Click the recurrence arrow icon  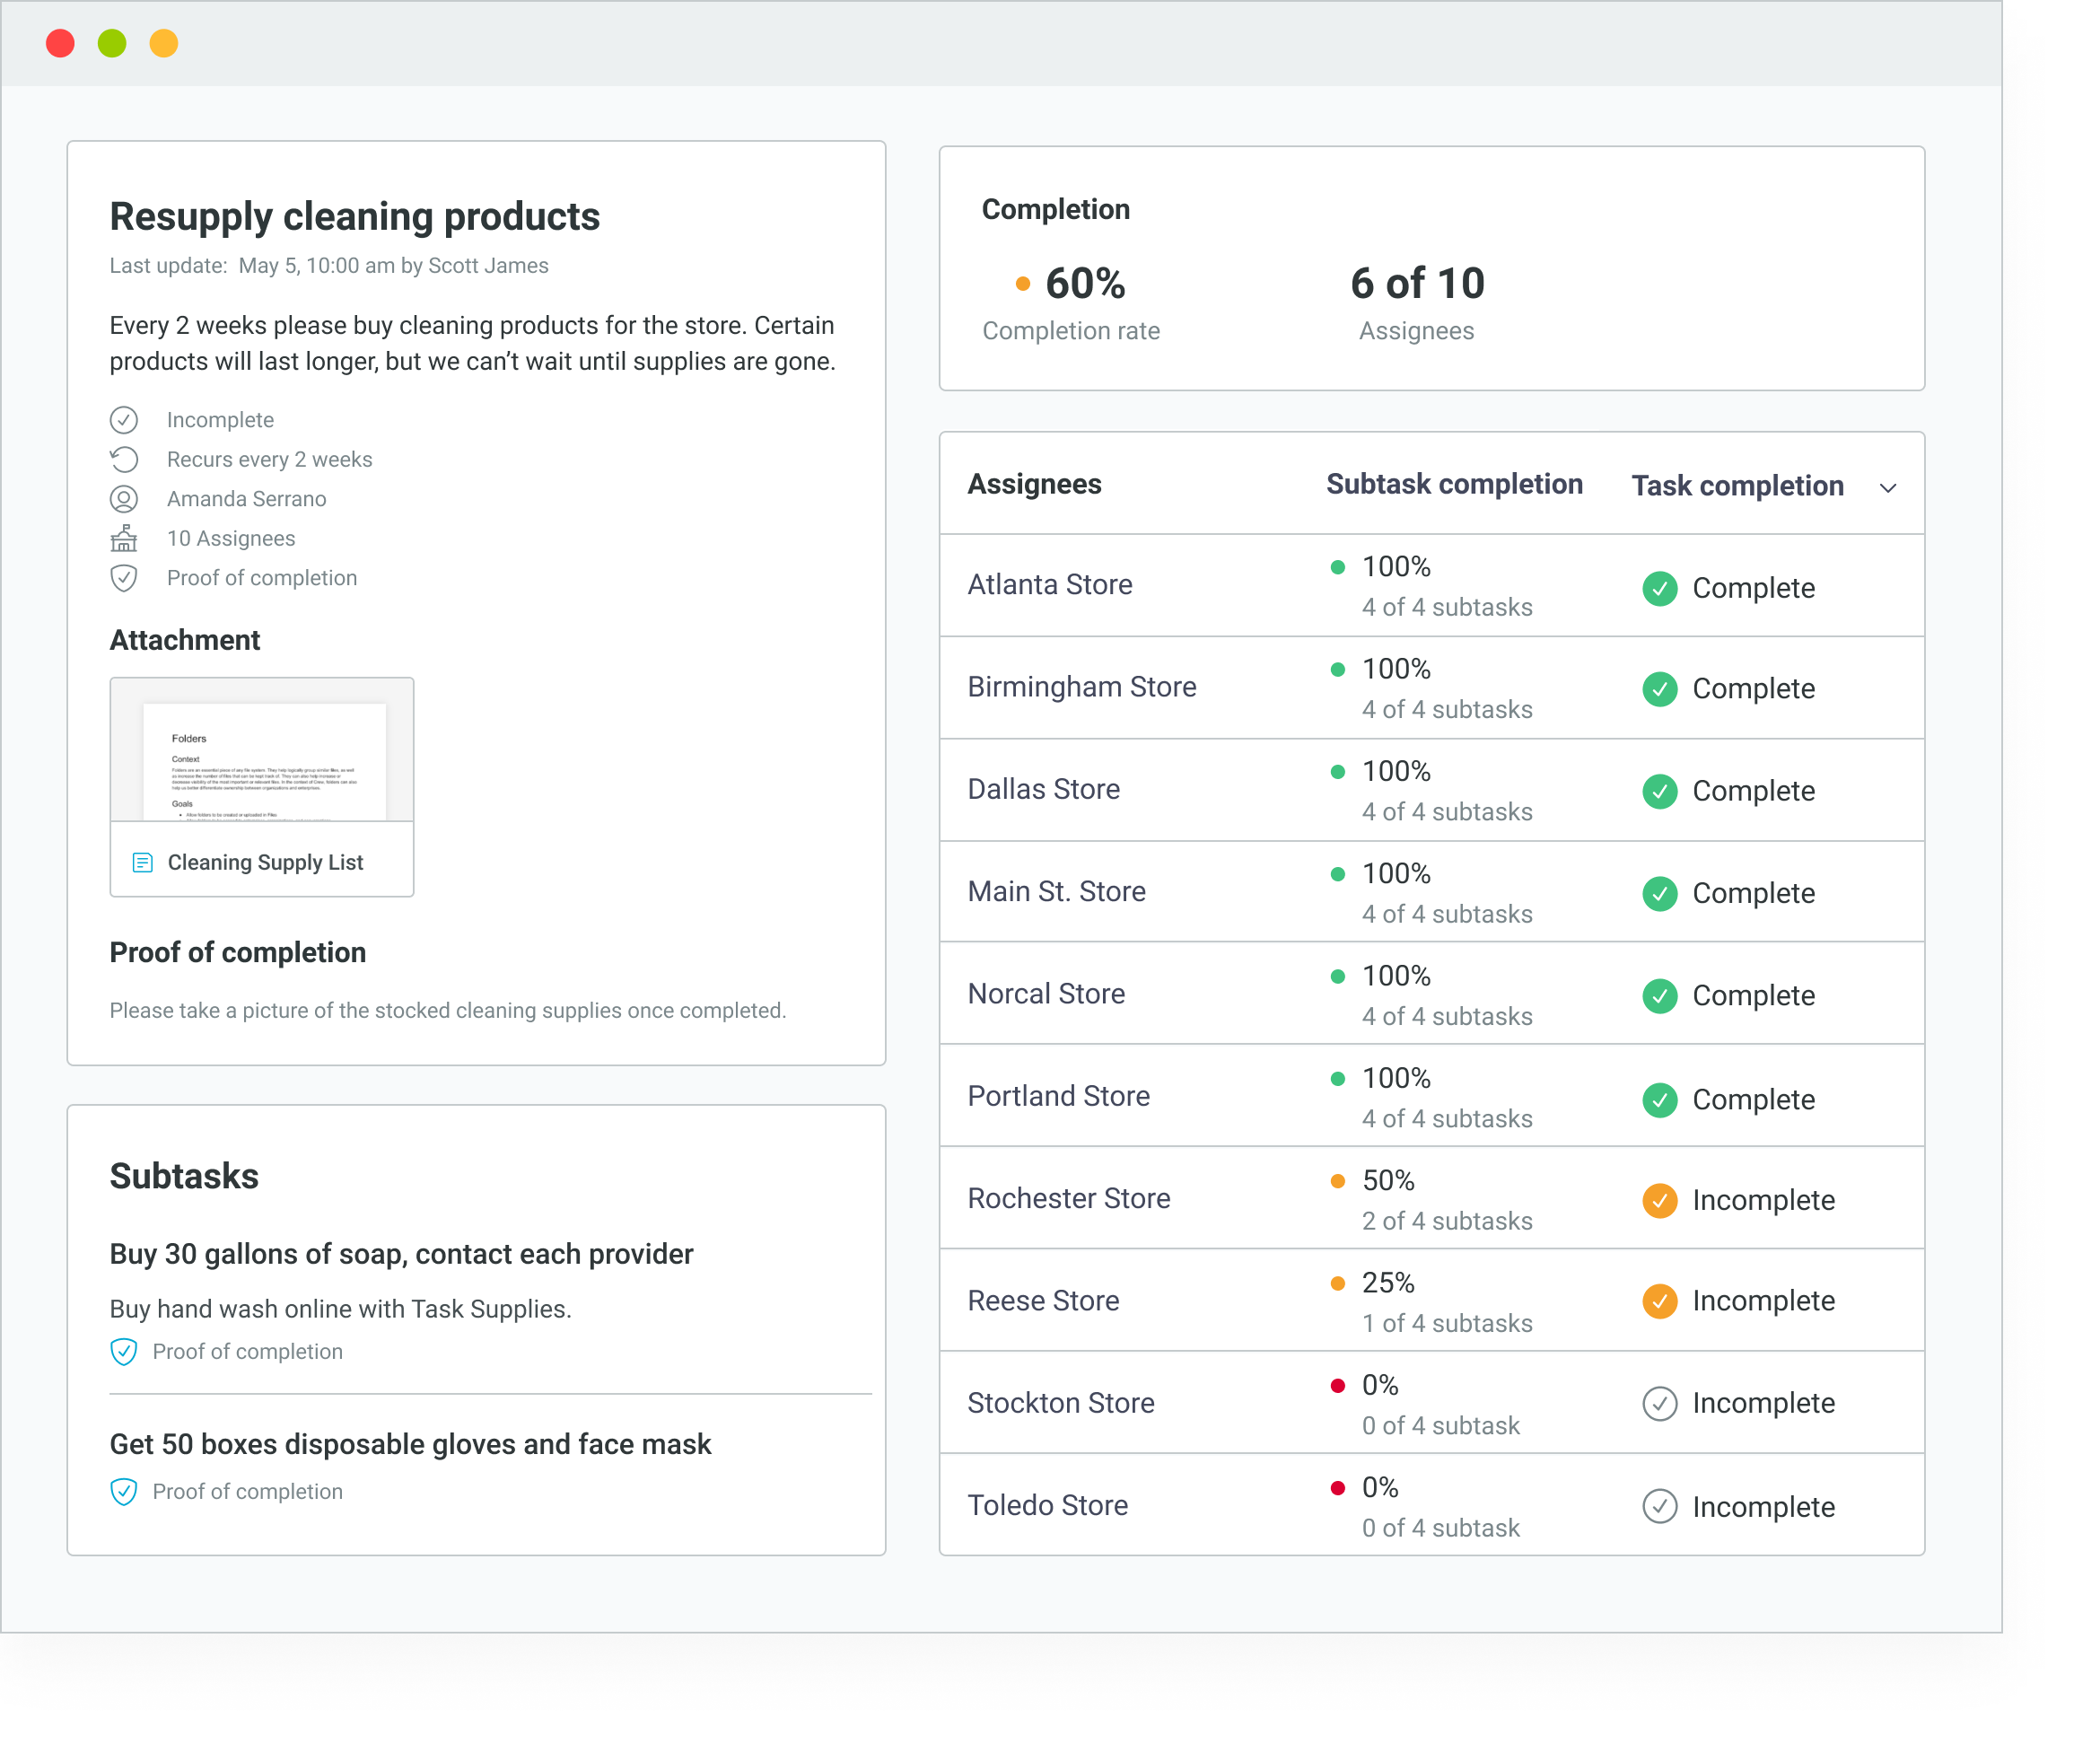coord(124,459)
